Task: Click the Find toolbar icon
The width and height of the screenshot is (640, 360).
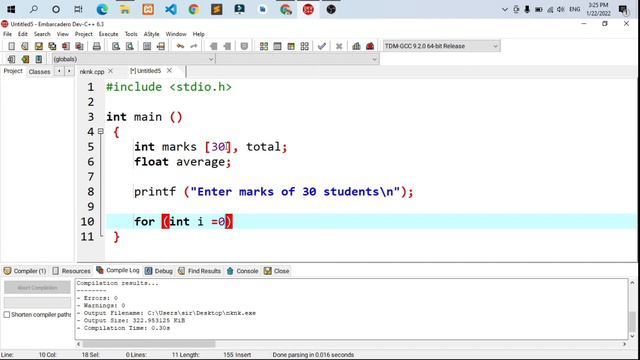Action: 116,46
